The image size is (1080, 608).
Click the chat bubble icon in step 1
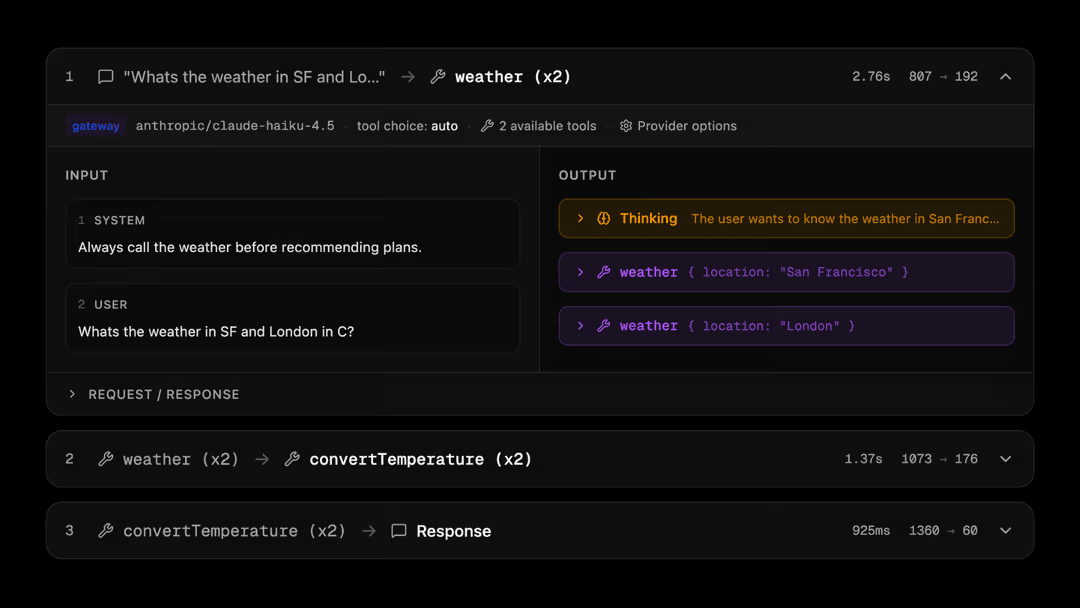105,77
